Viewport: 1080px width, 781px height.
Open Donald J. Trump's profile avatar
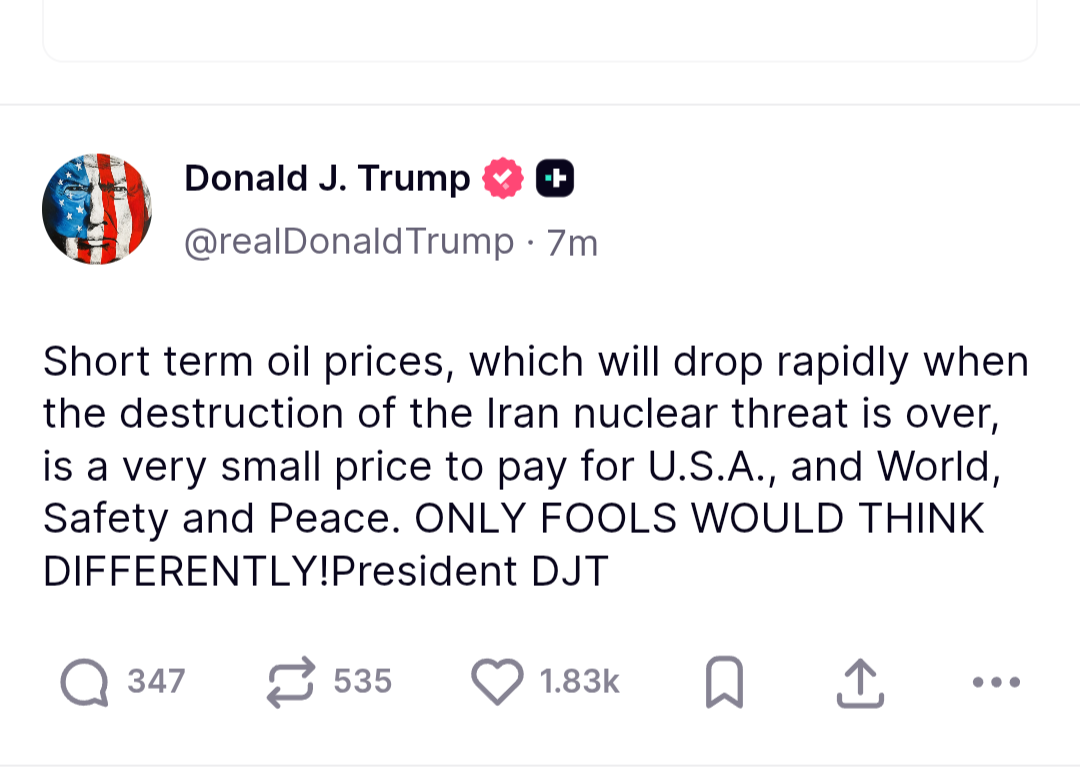pyautogui.click(x=97, y=209)
